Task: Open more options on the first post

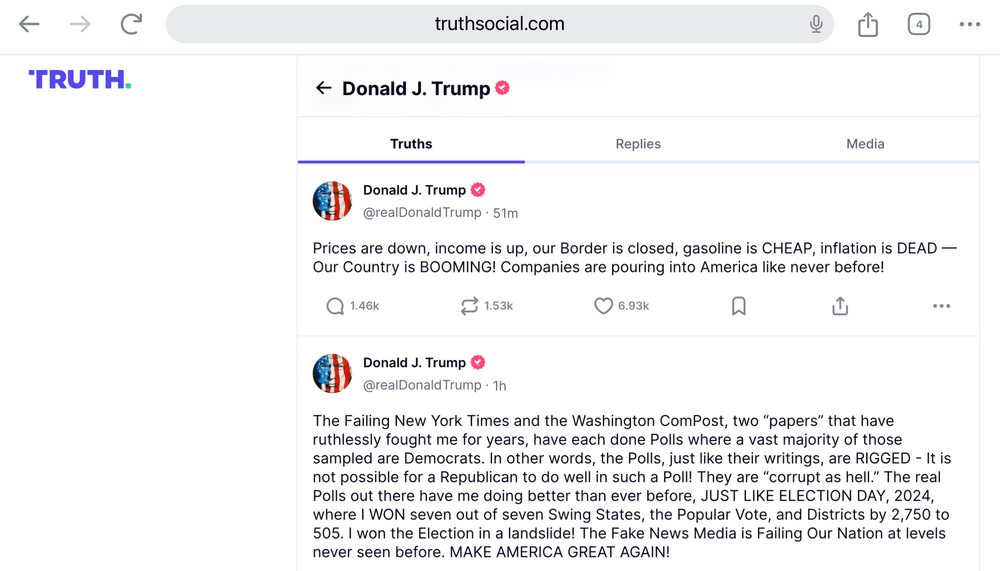Action: tap(941, 306)
